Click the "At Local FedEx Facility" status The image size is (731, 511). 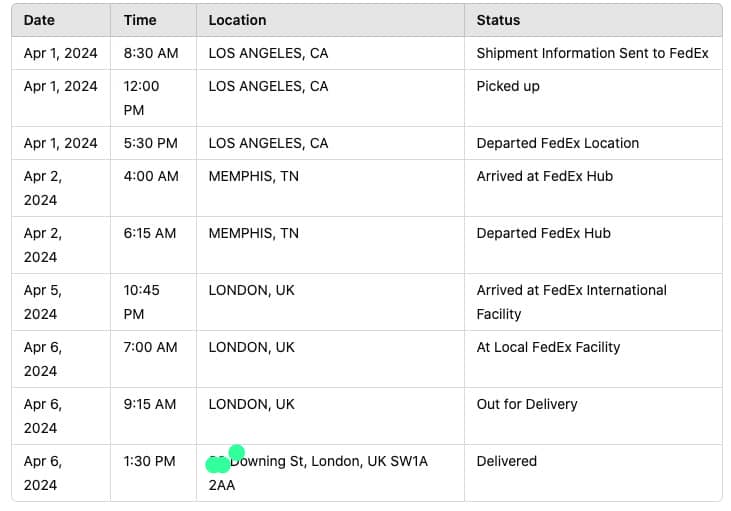[x=548, y=347]
